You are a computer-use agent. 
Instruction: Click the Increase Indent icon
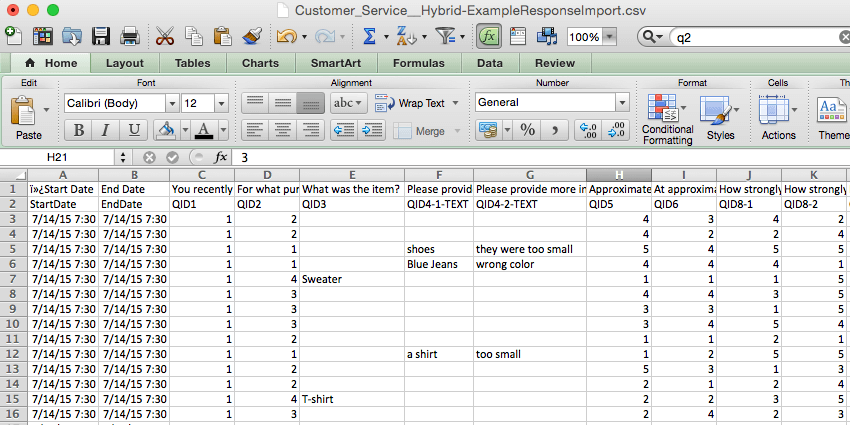pos(371,130)
